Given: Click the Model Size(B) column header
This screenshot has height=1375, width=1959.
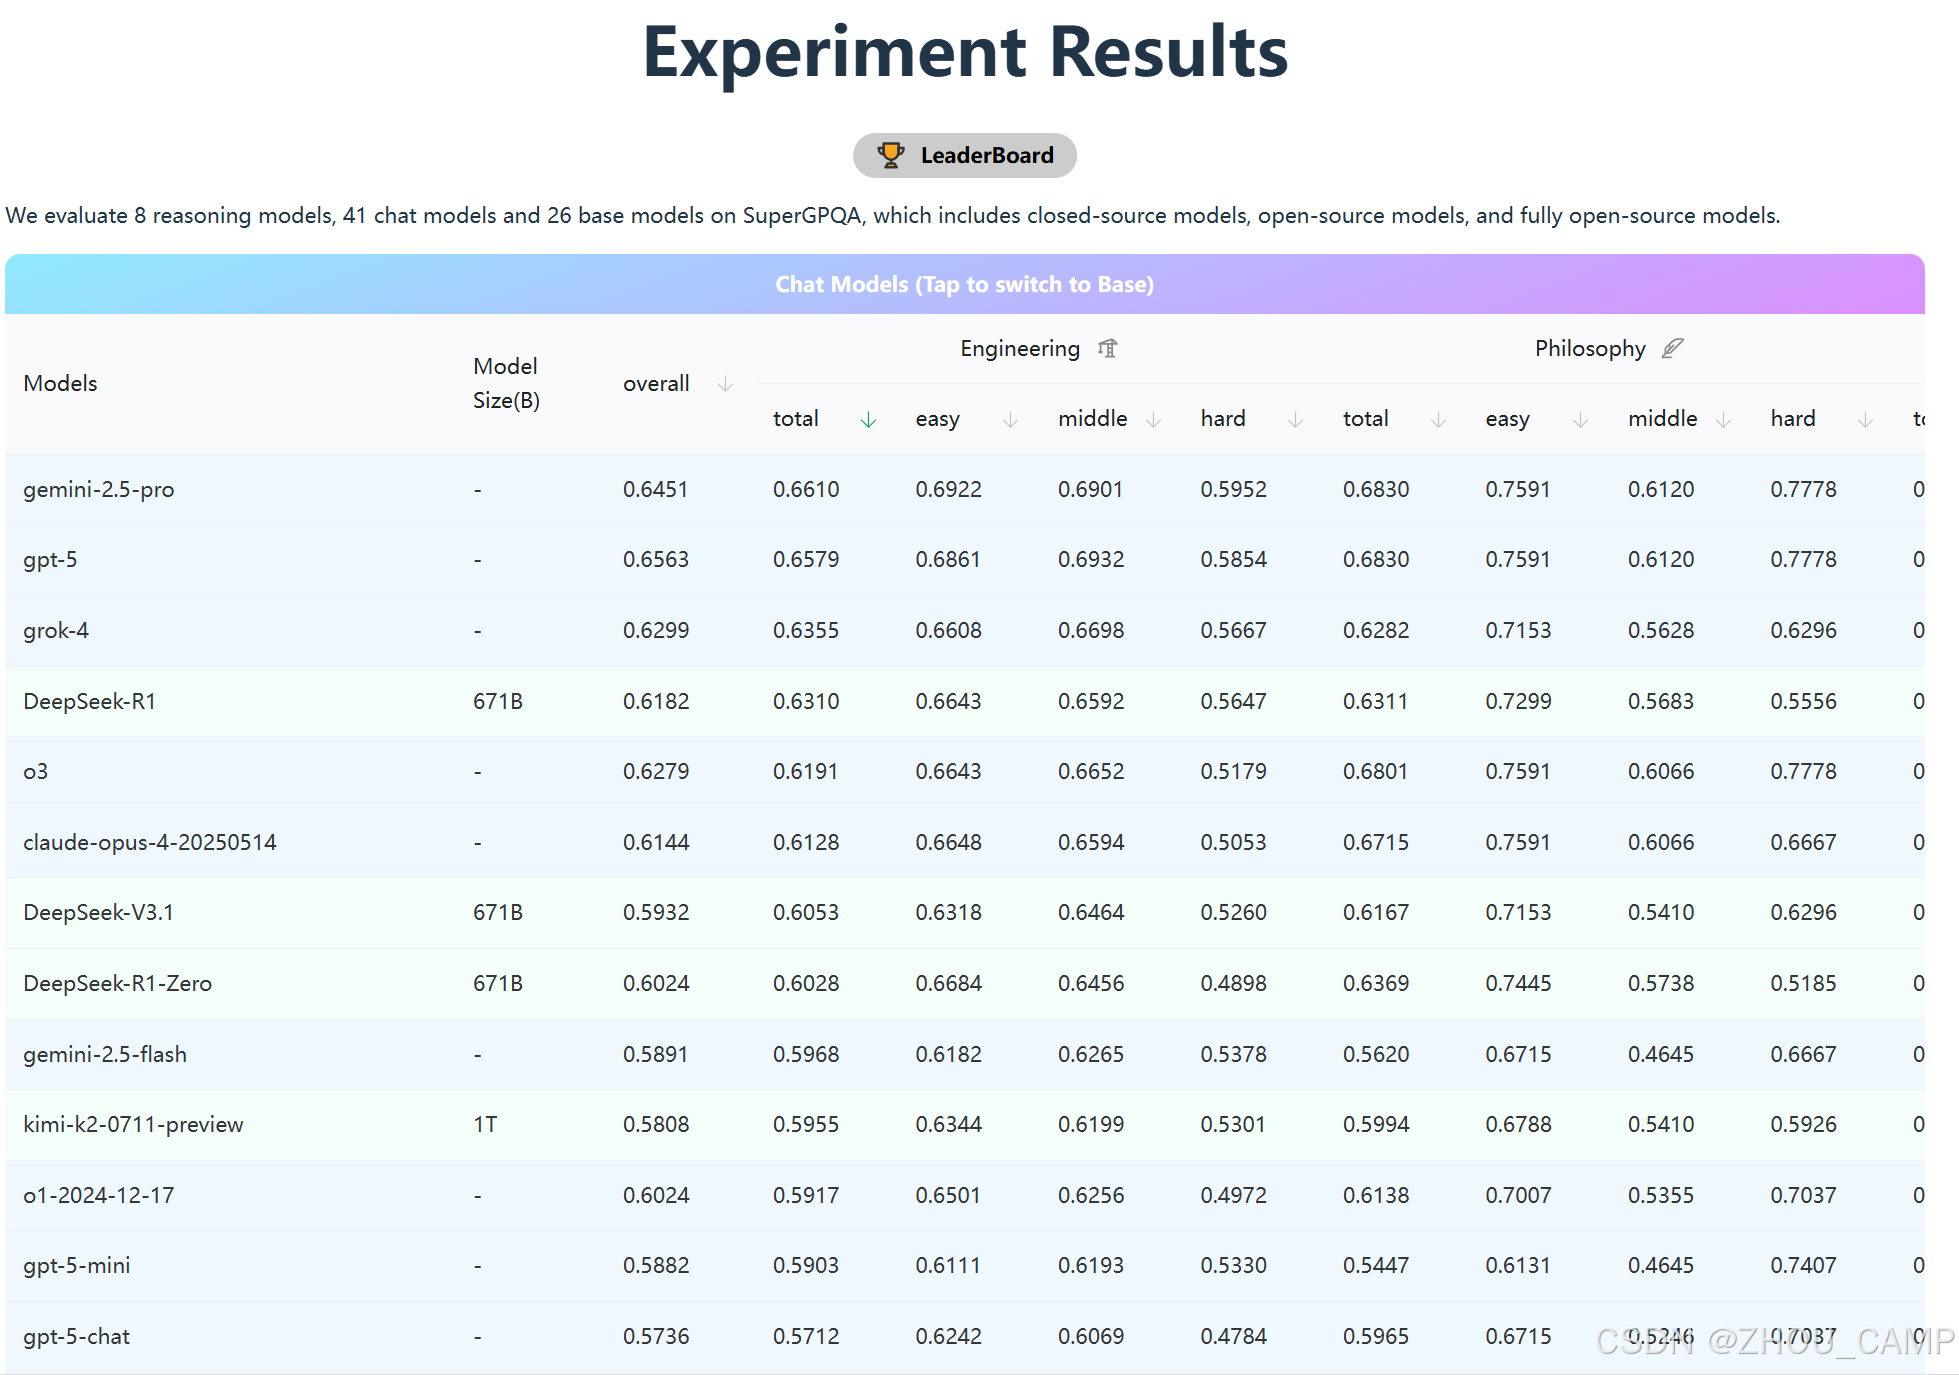Looking at the screenshot, I should point(506,383).
